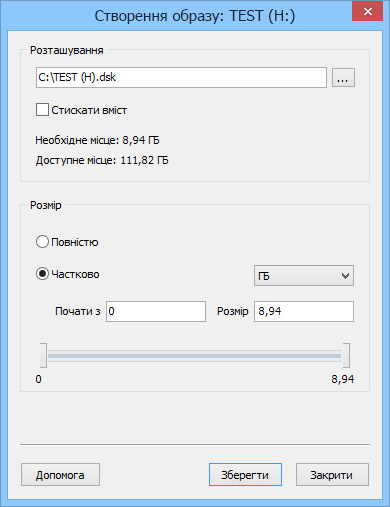Click the "Доступне місце: 111,82 ГБ" text

[102, 160]
